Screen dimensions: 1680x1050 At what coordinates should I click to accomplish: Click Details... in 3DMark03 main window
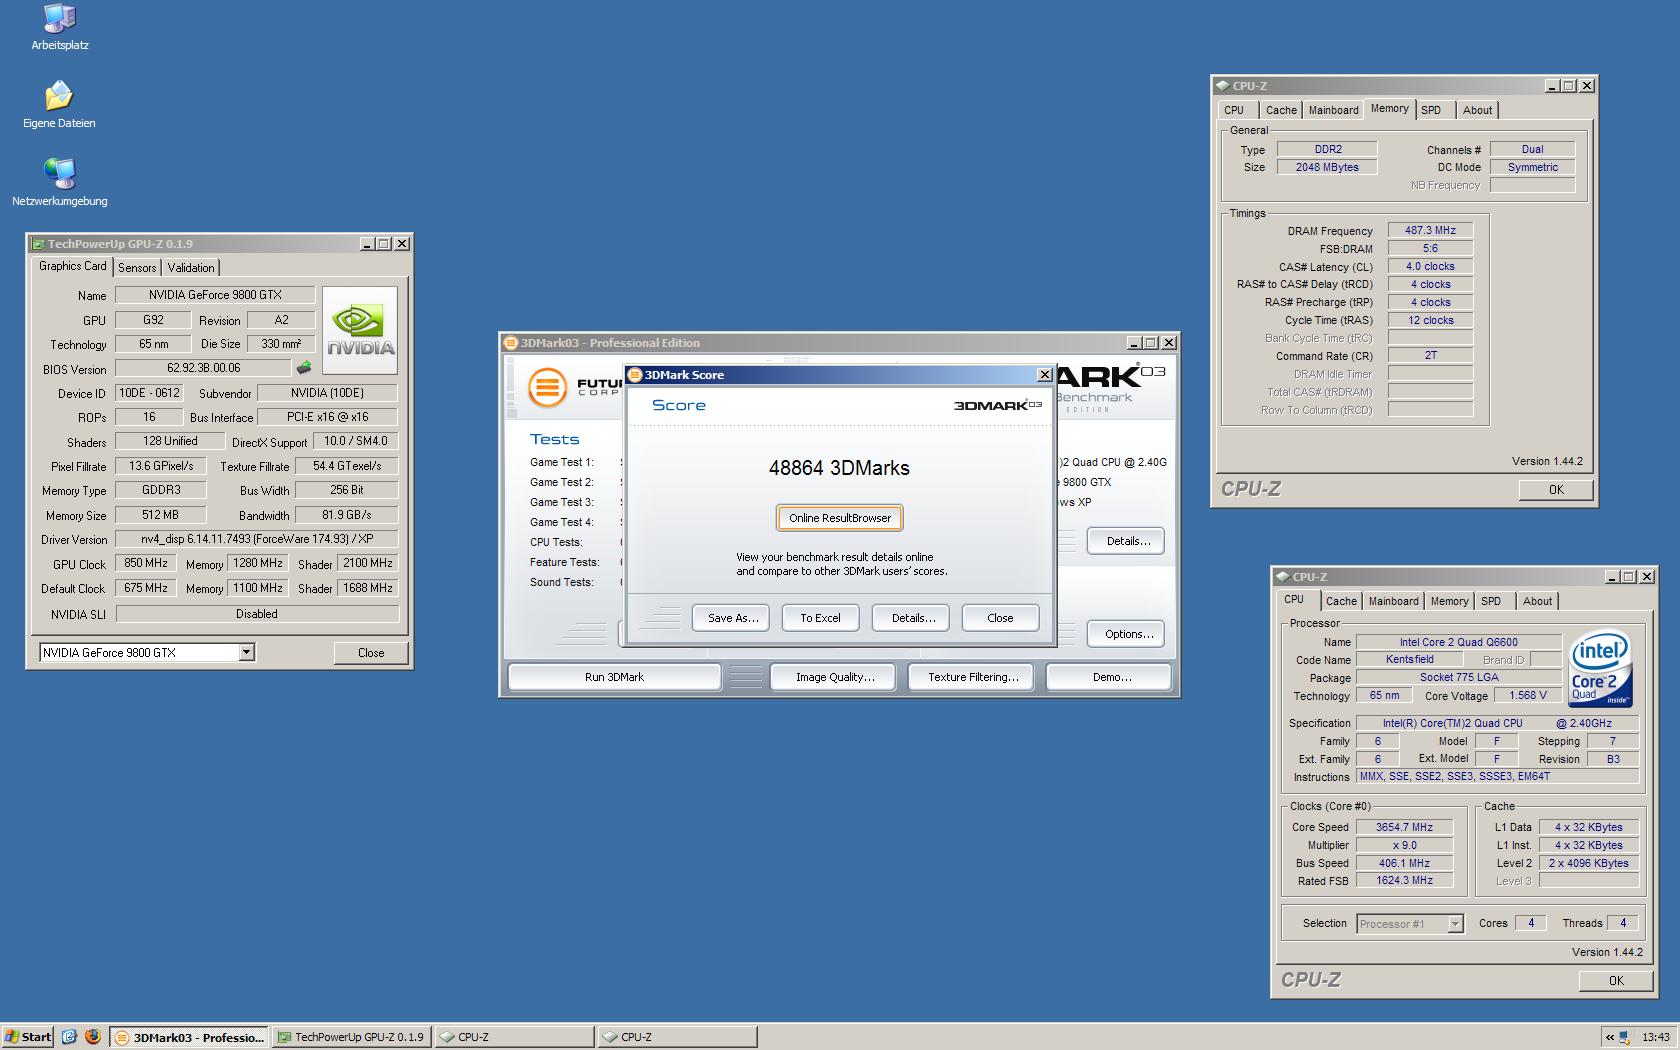coord(1128,541)
